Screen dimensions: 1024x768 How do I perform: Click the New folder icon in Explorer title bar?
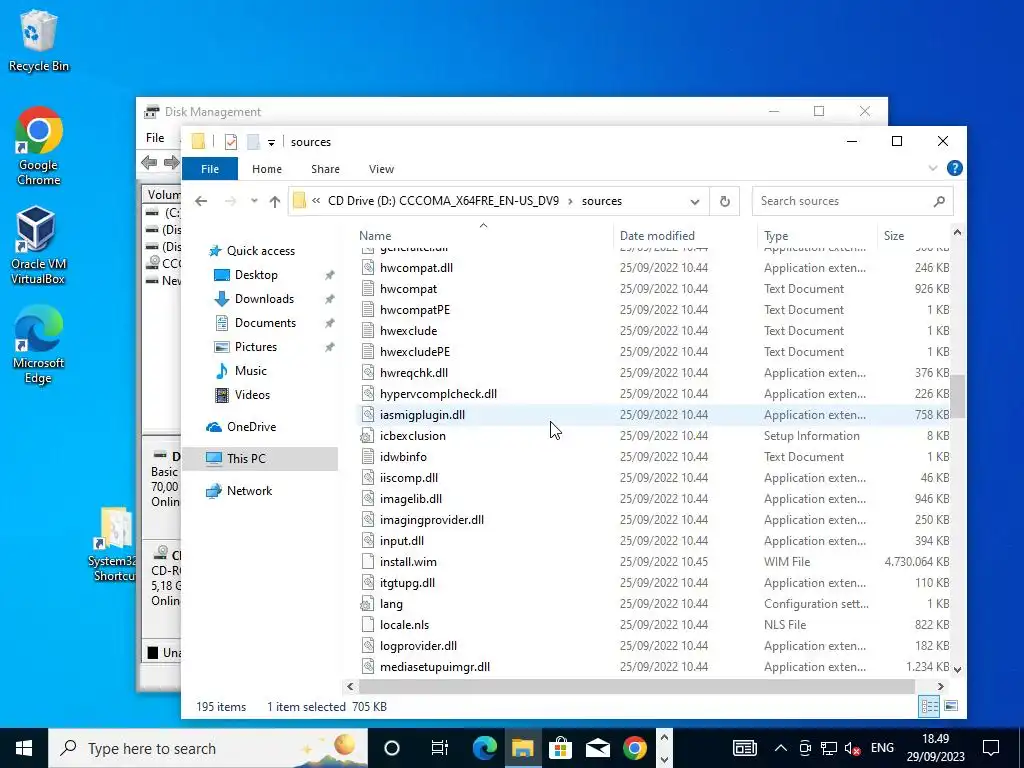[x=253, y=142]
